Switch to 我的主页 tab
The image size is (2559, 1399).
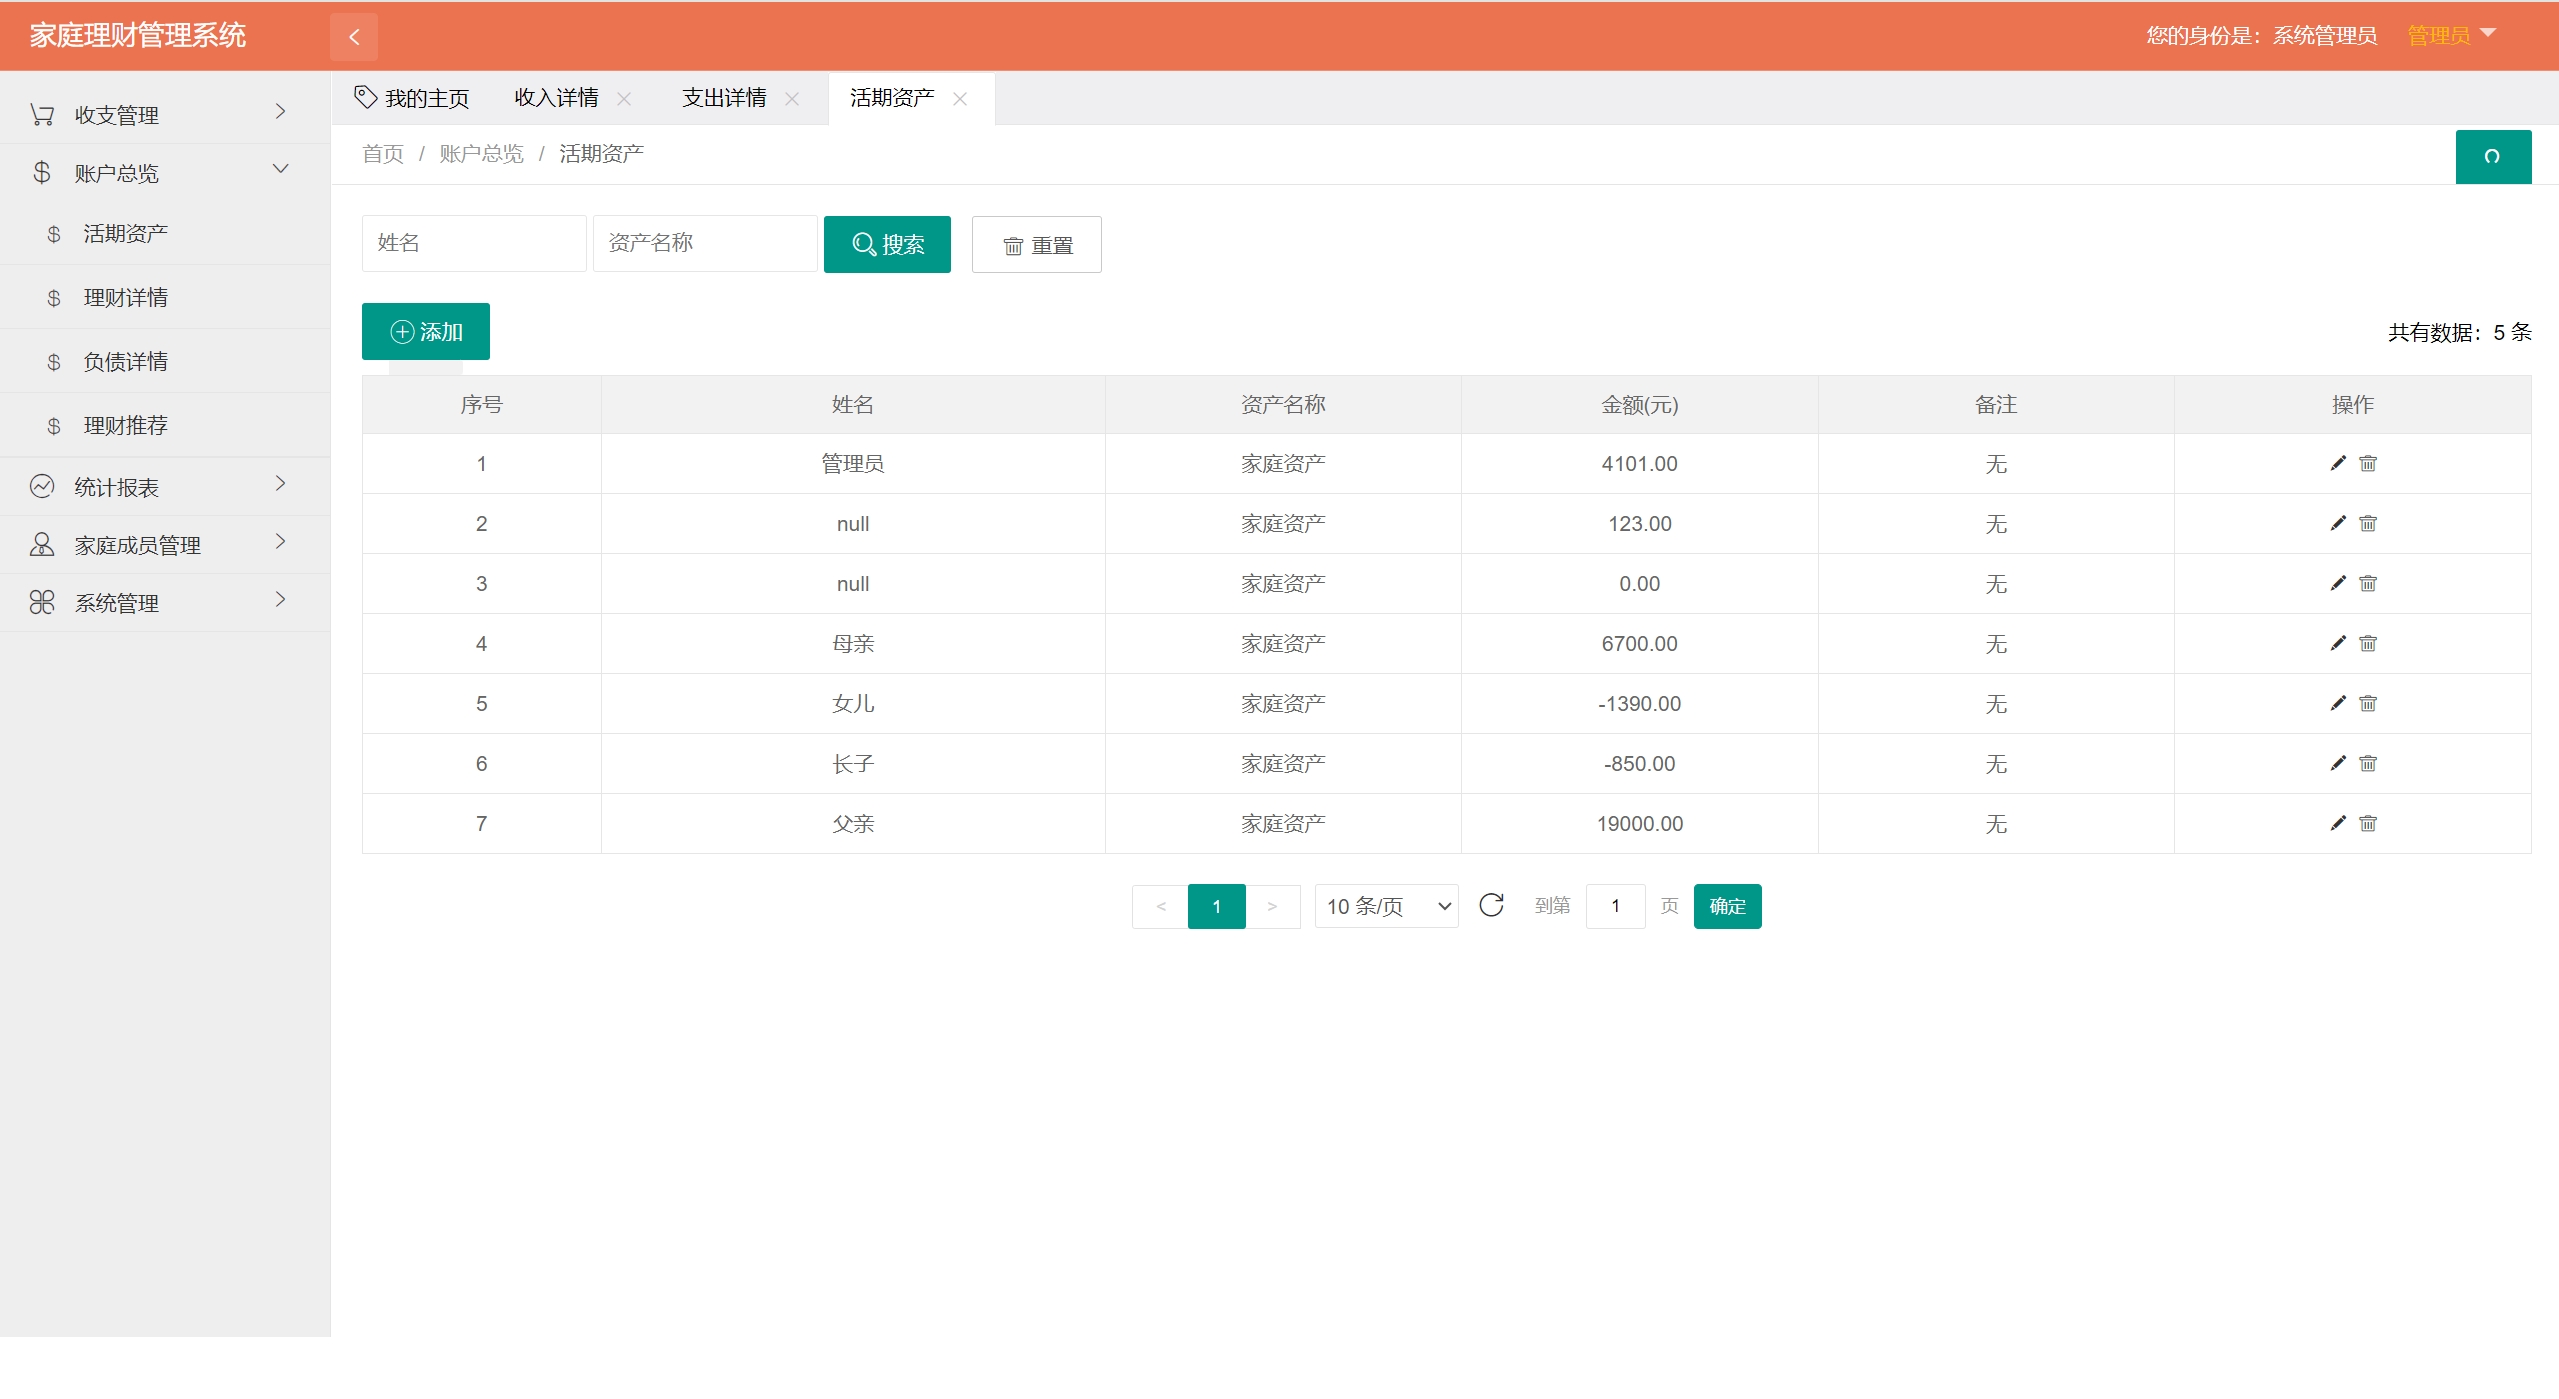[413, 98]
